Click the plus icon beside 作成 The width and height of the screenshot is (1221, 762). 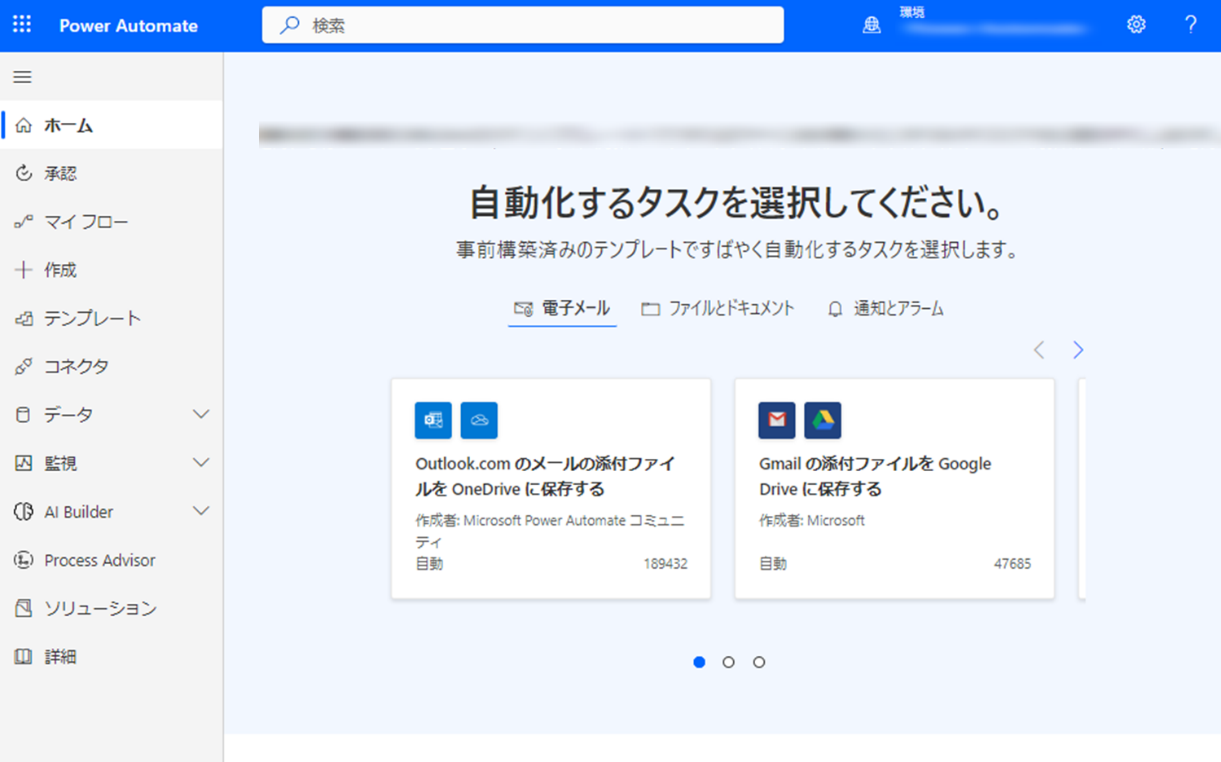click(x=24, y=270)
